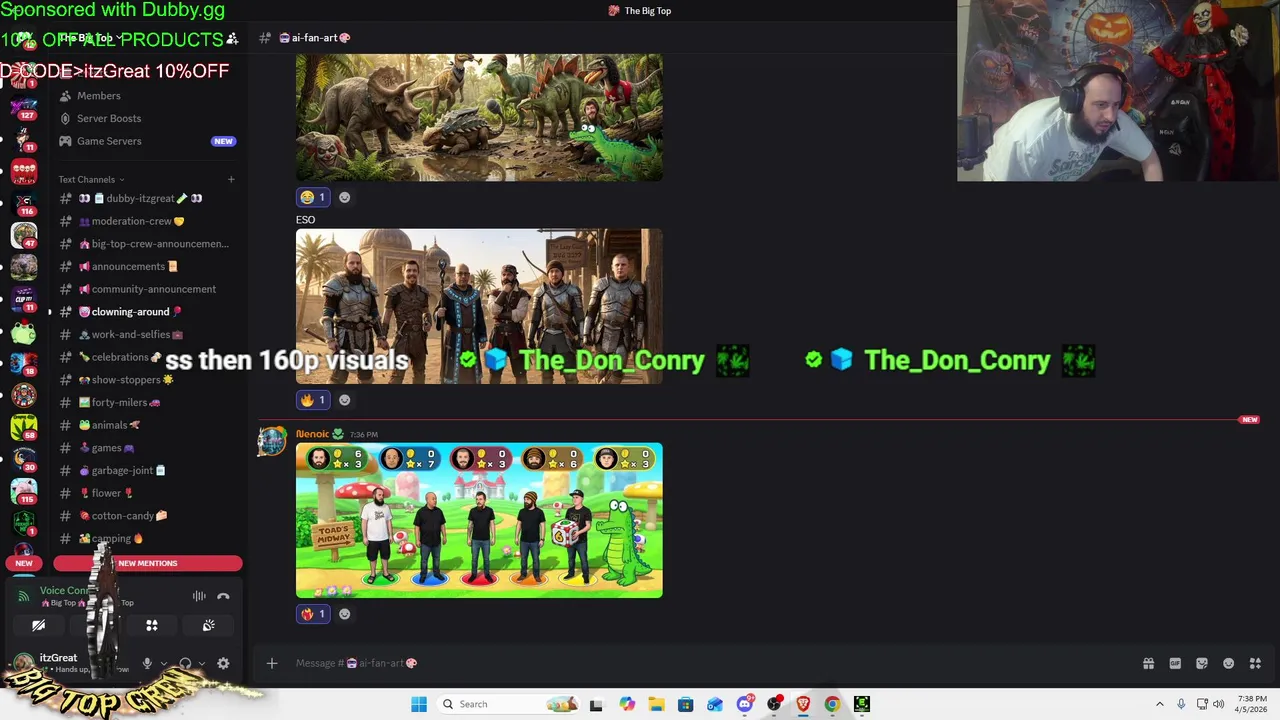Enlarge the dinosaur fan art image
This screenshot has width=1280, height=720.
[479, 118]
